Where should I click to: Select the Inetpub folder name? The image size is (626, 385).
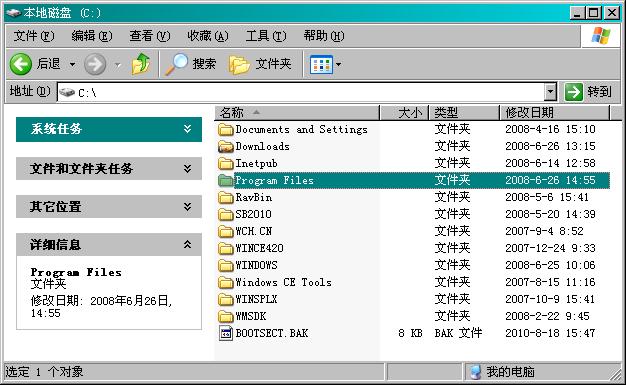pos(256,163)
